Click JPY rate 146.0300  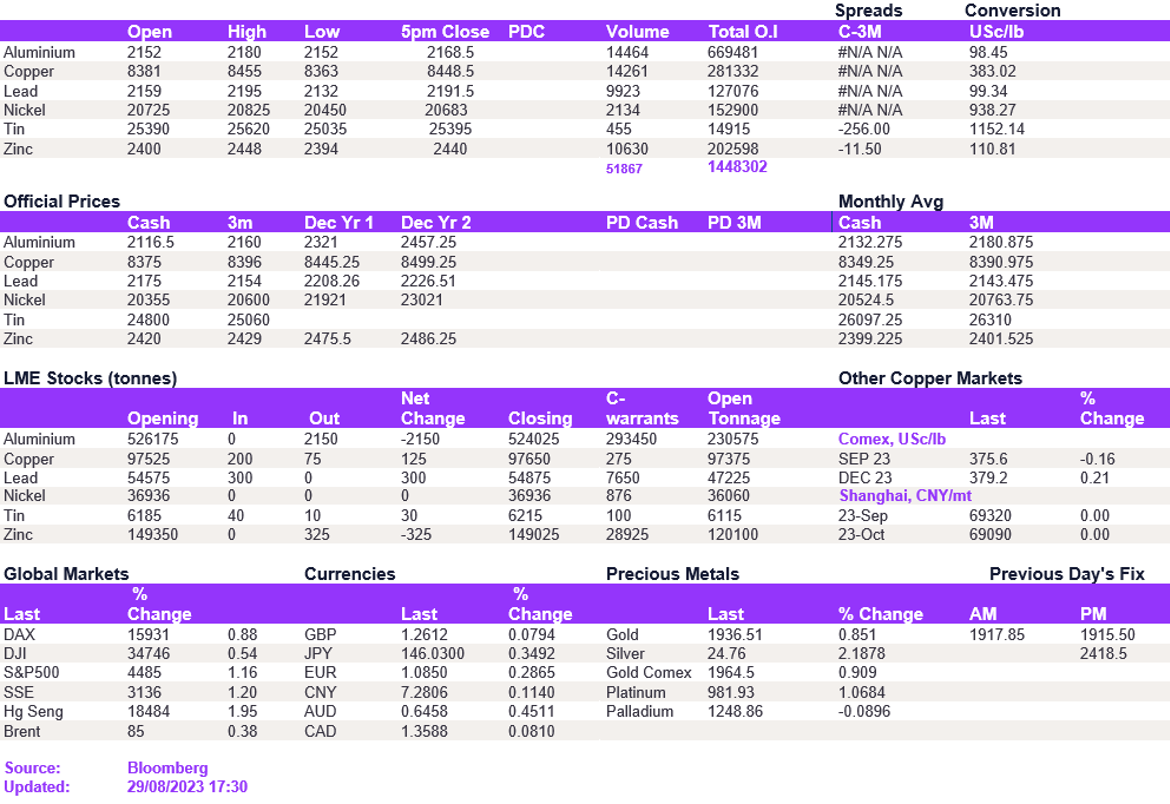(433, 654)
